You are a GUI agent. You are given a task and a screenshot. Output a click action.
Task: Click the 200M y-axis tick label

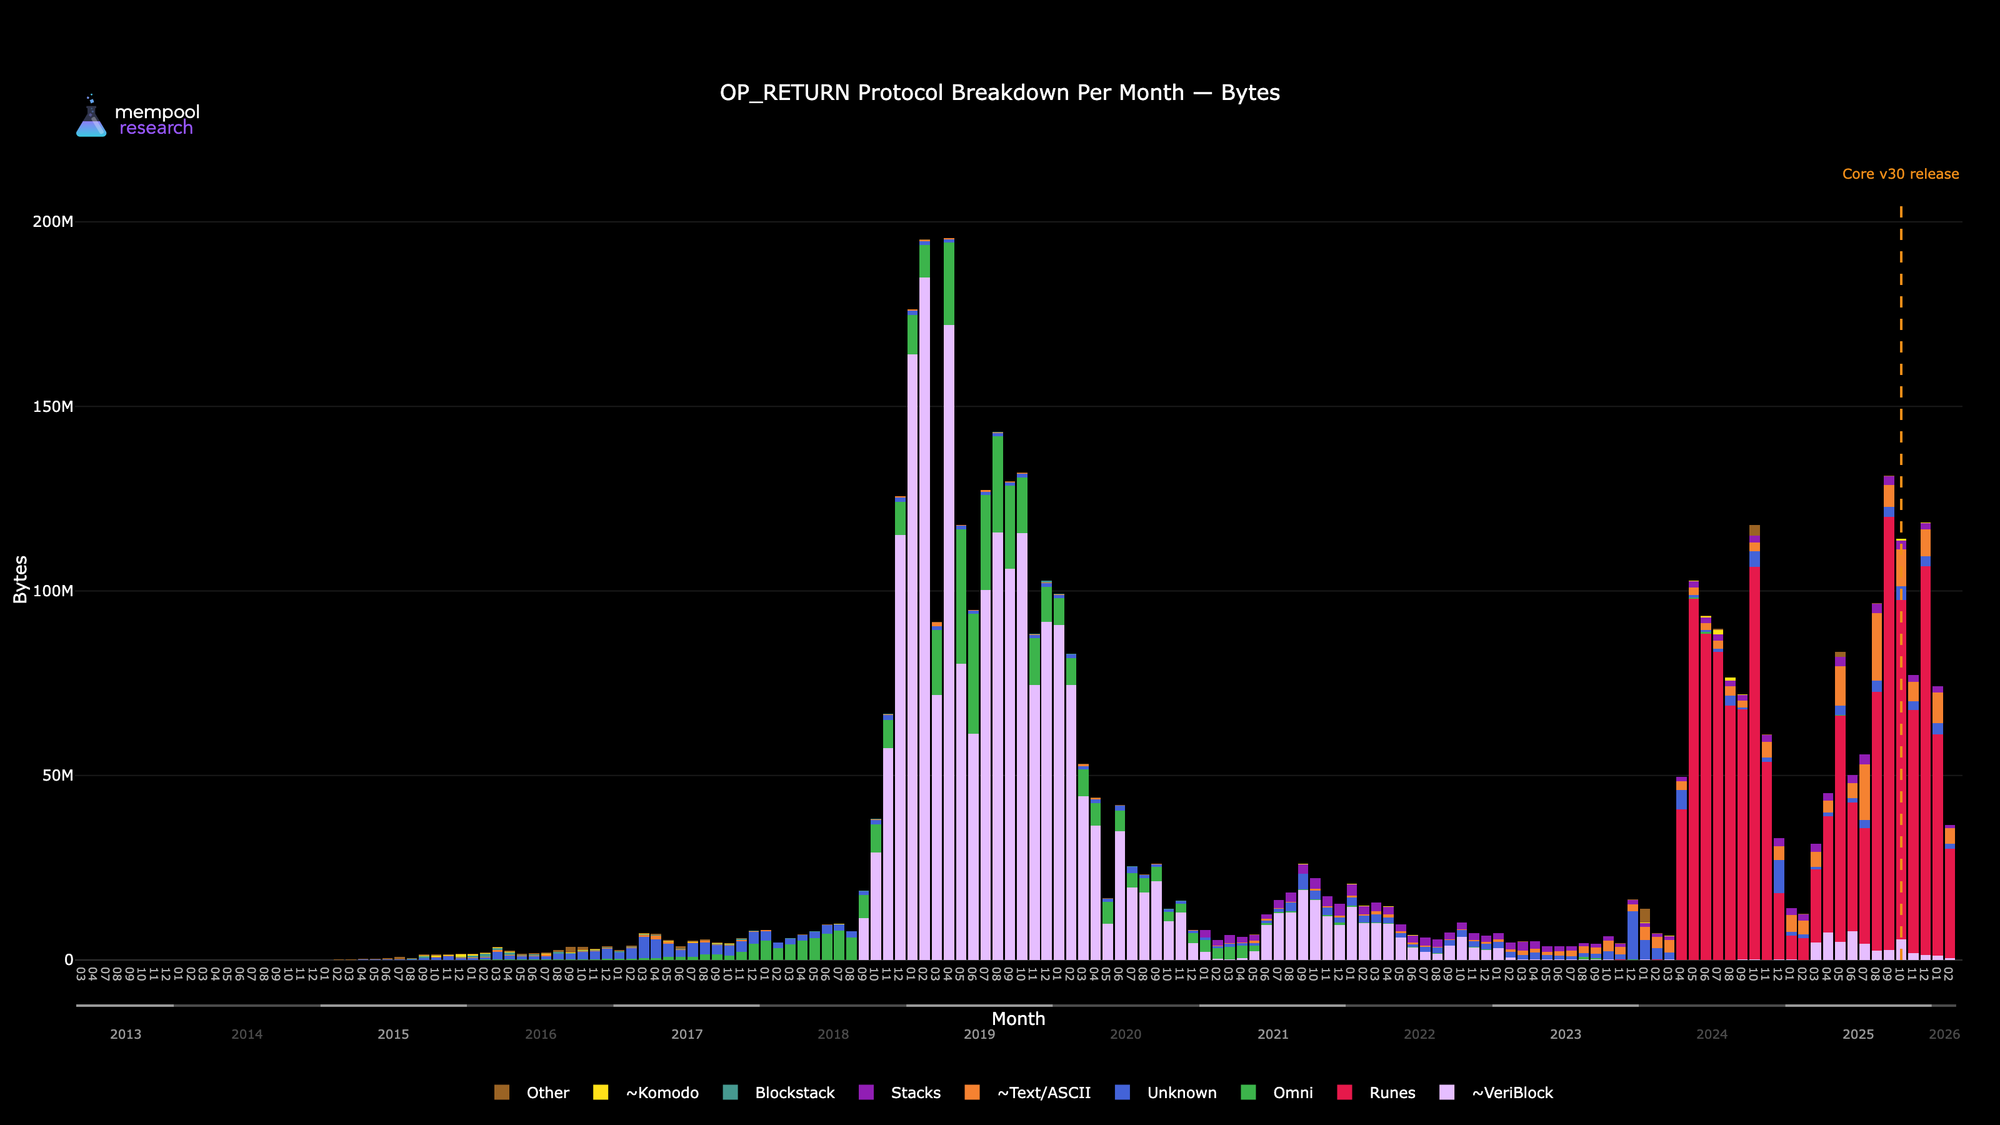click(x=53, y=222)
